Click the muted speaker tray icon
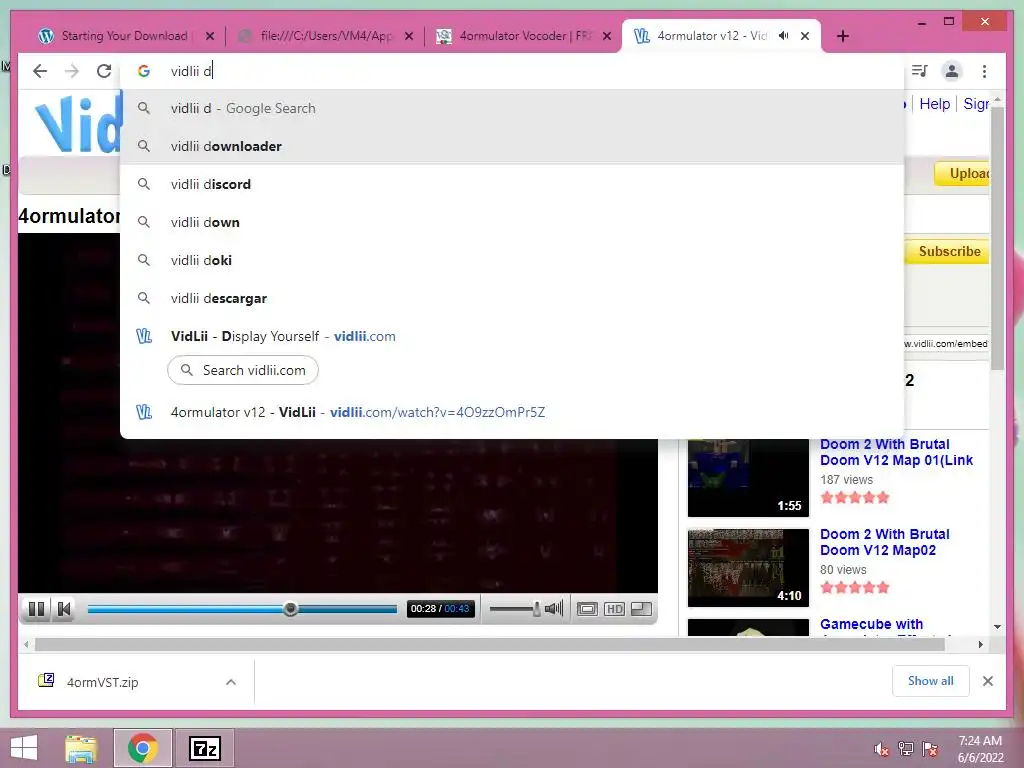The height and width of the screenshot is (768, 1024). [881, 749]
